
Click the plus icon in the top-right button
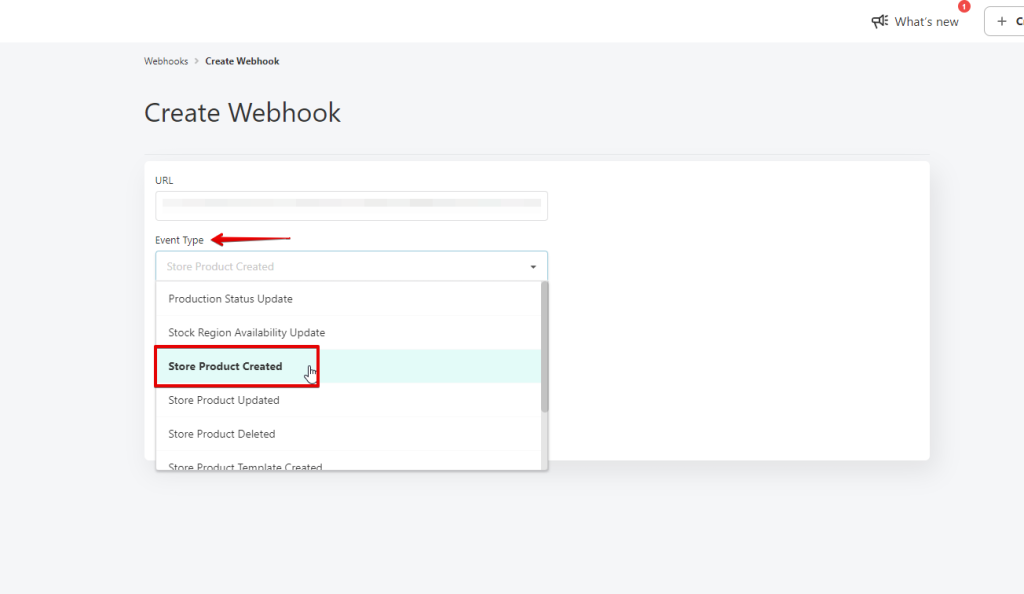[1002, 21]
